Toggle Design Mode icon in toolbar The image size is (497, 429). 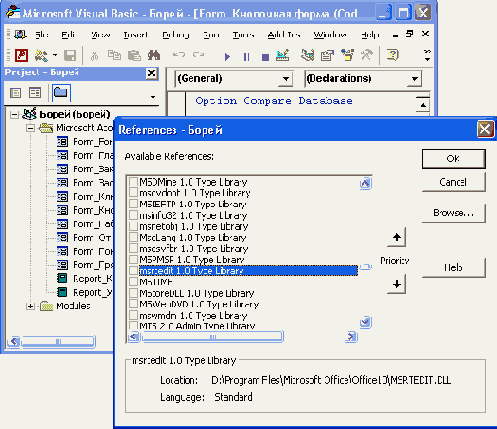pos(283,55)
